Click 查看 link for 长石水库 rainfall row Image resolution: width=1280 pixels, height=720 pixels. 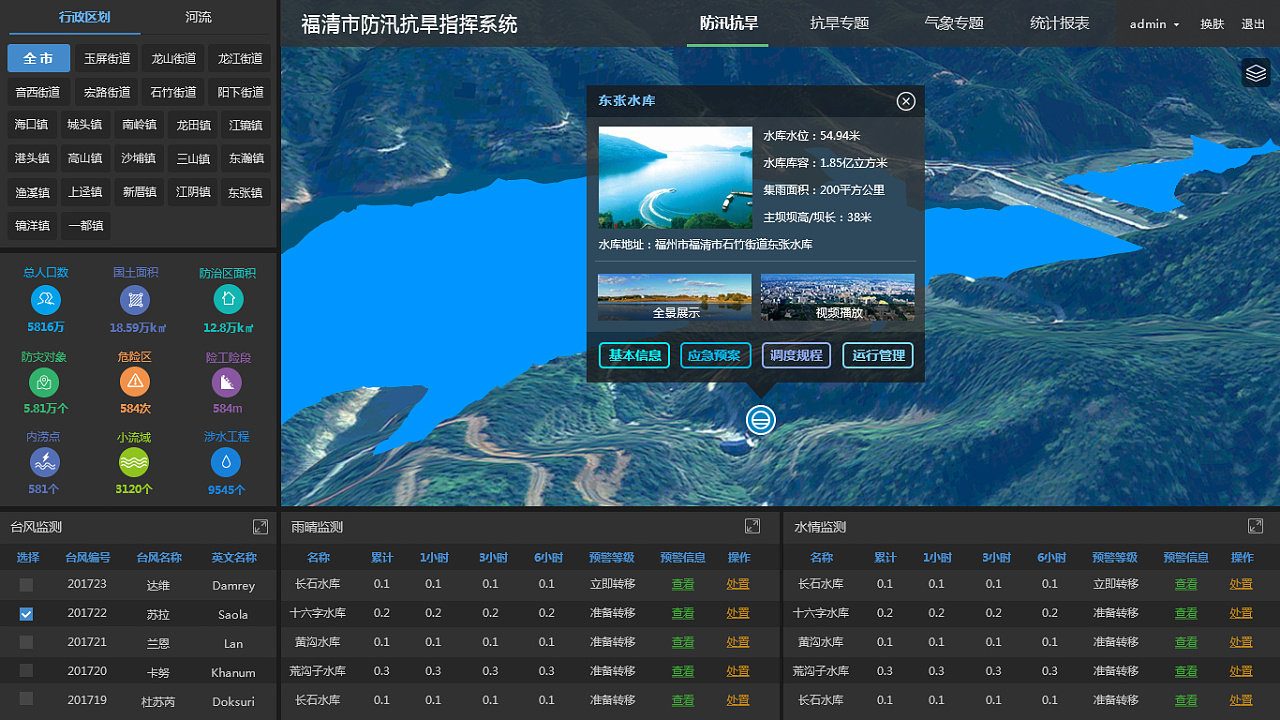[682, 585]
